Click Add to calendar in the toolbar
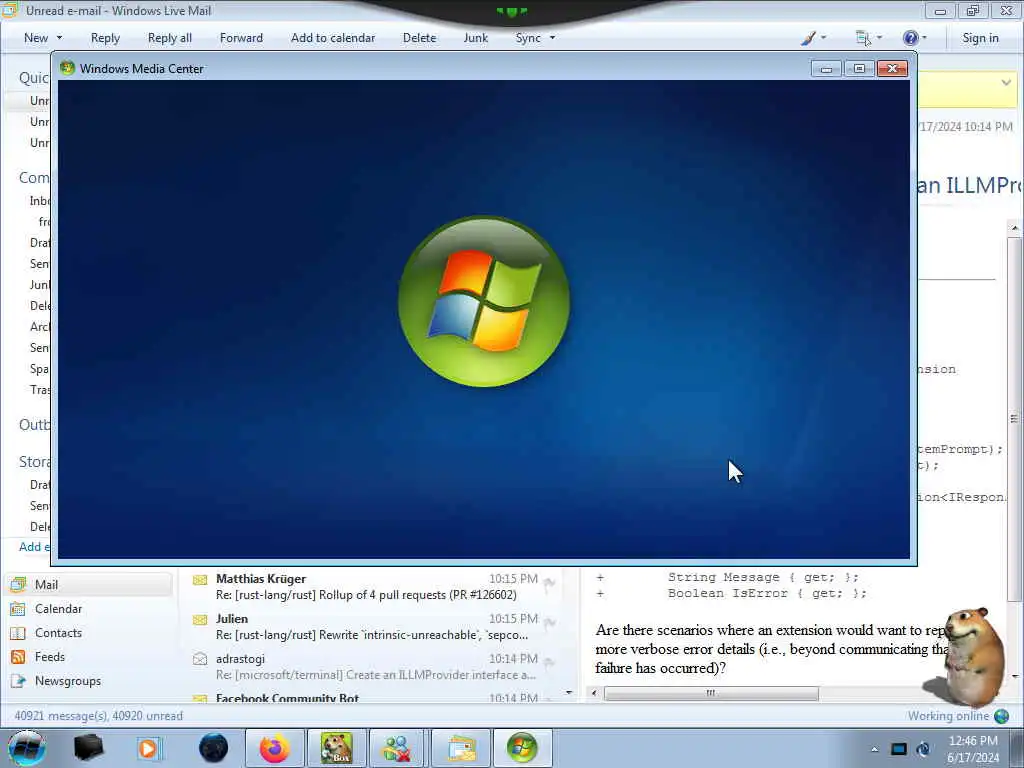This screenshot has height=768, width=1024. coord(333,38)
